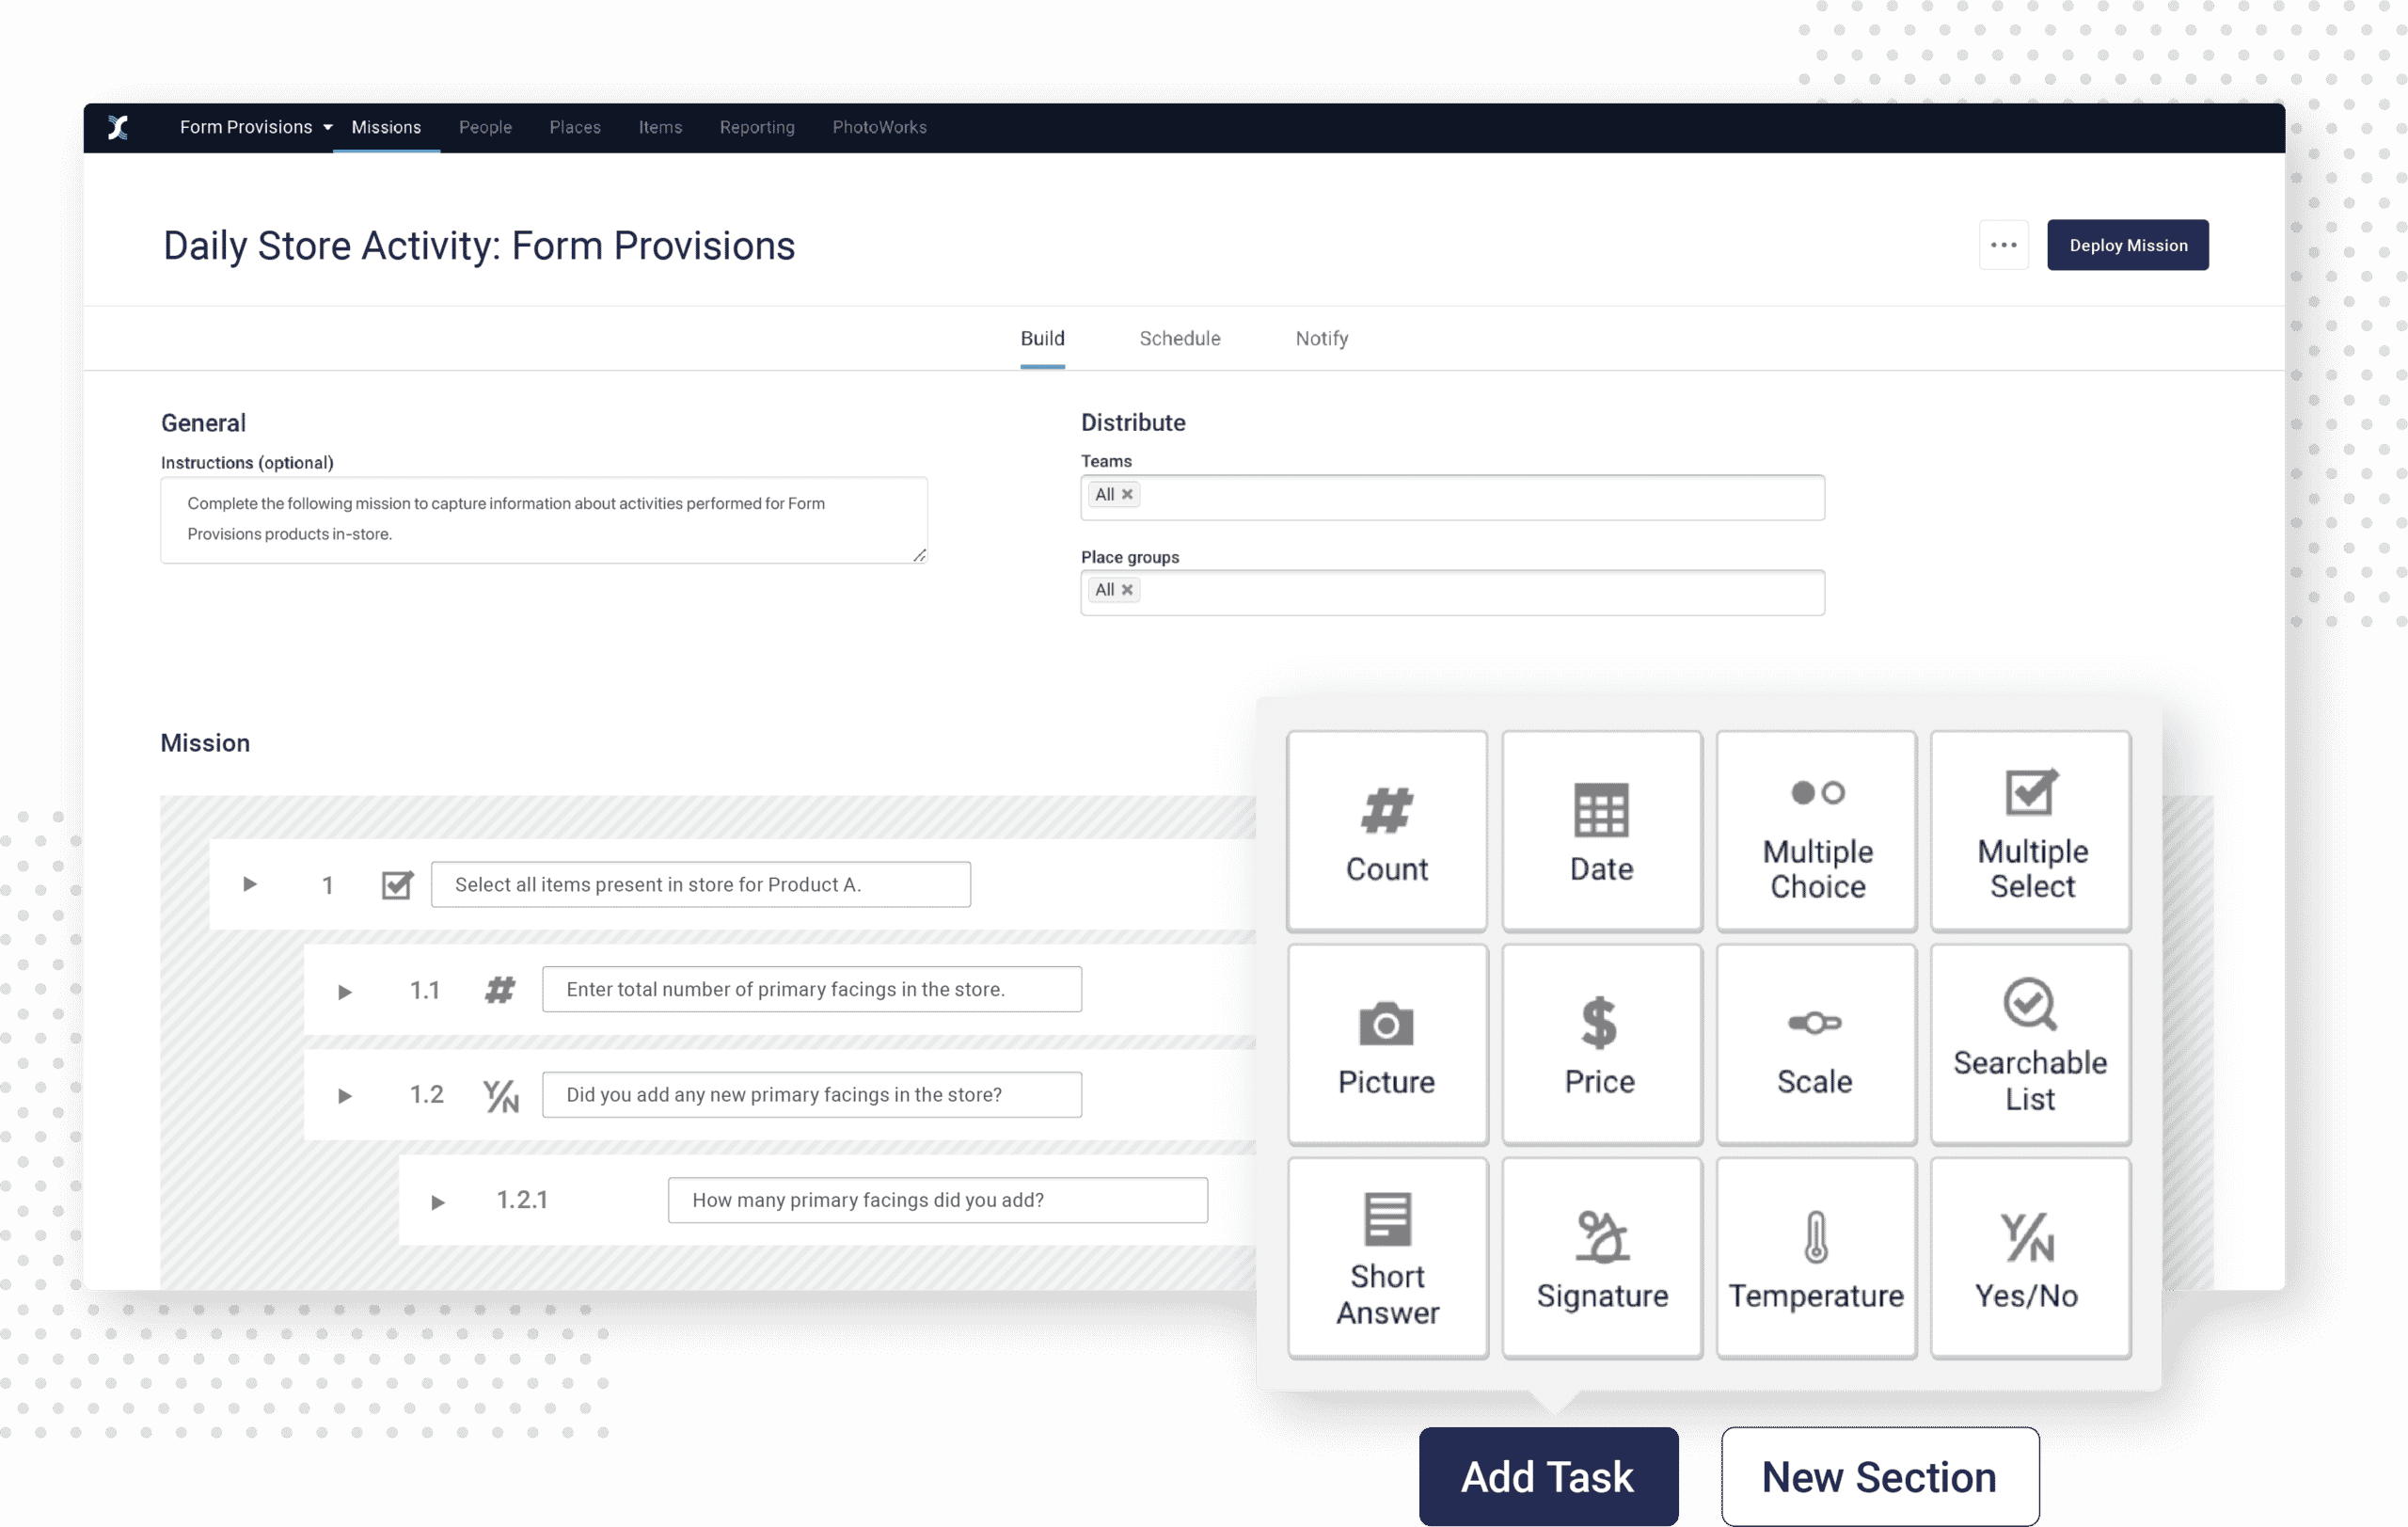Toggle the count icon on task 1.1
This screenshot has width=2408, height=1527.
pos(499,988)
